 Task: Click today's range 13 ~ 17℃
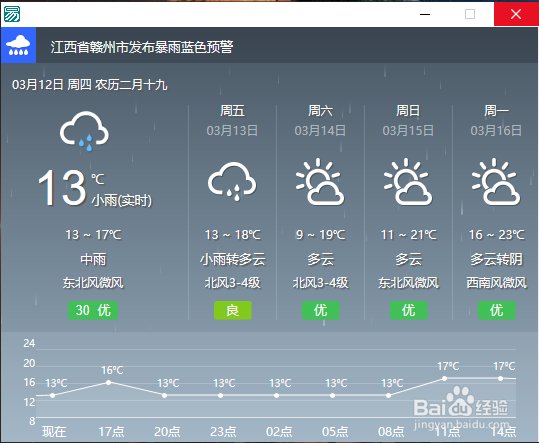tap(93, 235)
